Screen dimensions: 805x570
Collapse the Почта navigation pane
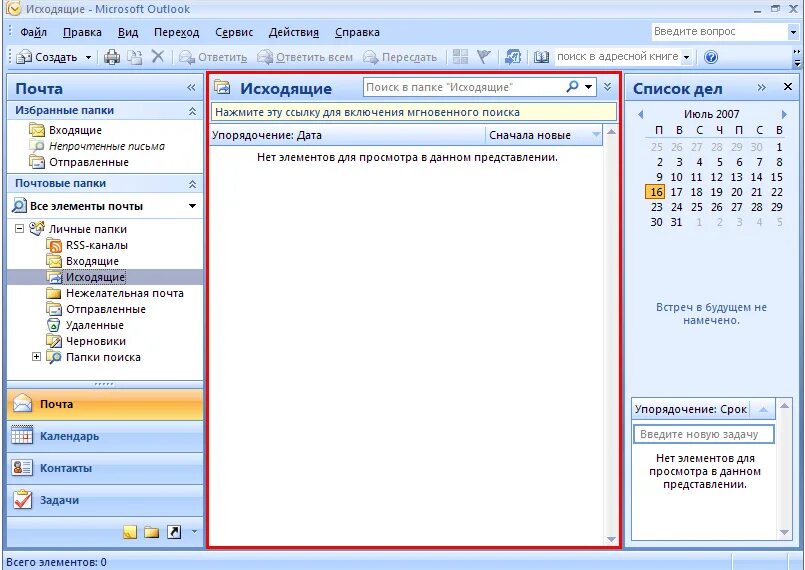(x=191, y=88)
